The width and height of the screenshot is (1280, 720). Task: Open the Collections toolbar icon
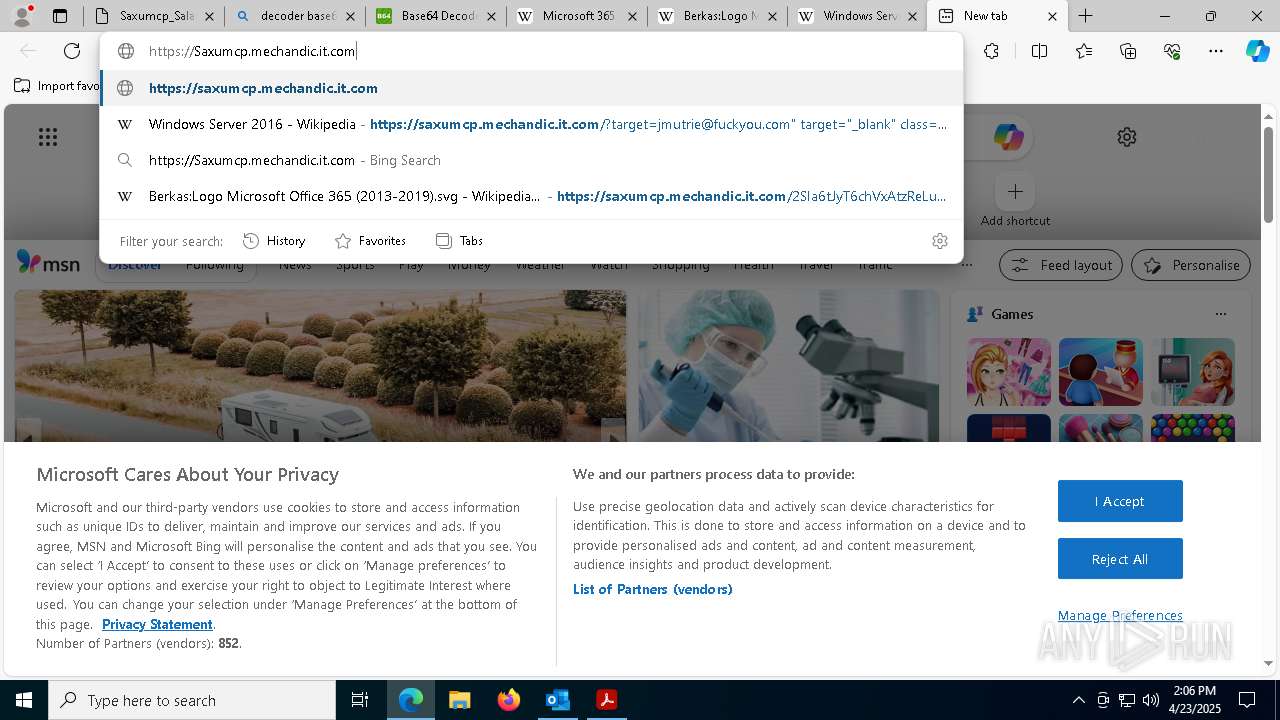click(x=1128, y=51)
